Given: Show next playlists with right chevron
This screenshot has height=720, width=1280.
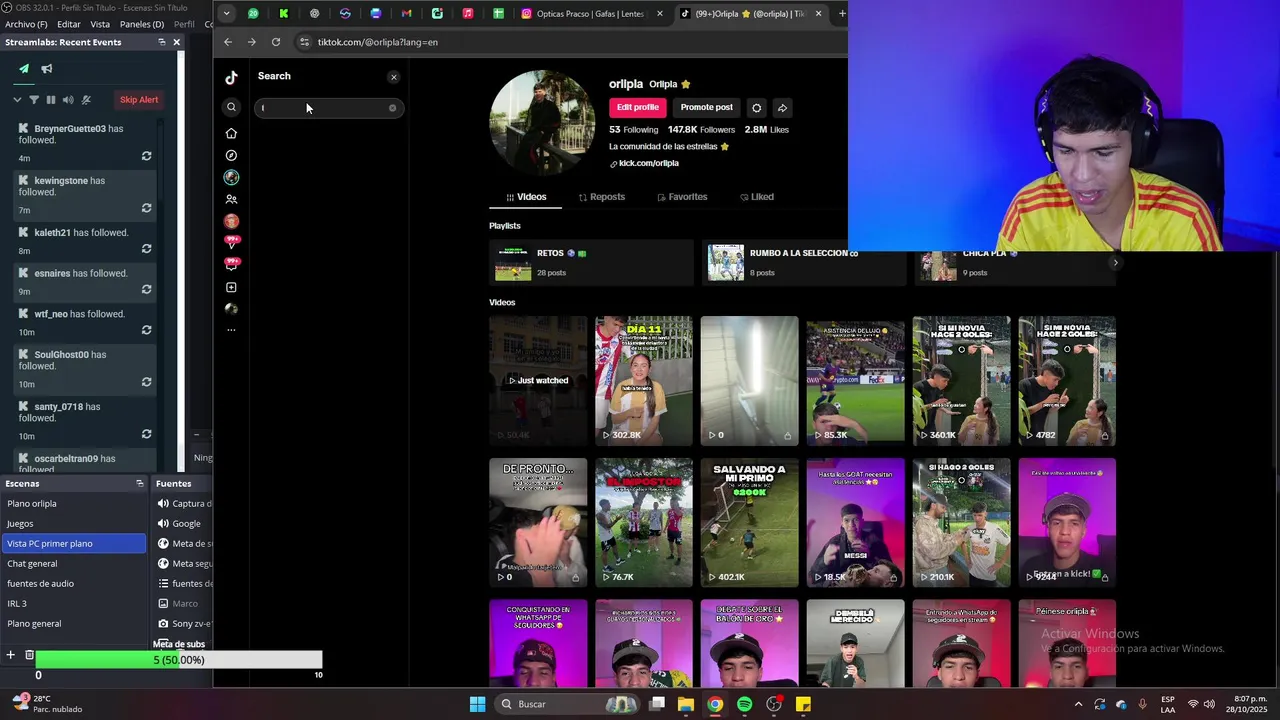Looking at the screenshot, I should 1115,263.
